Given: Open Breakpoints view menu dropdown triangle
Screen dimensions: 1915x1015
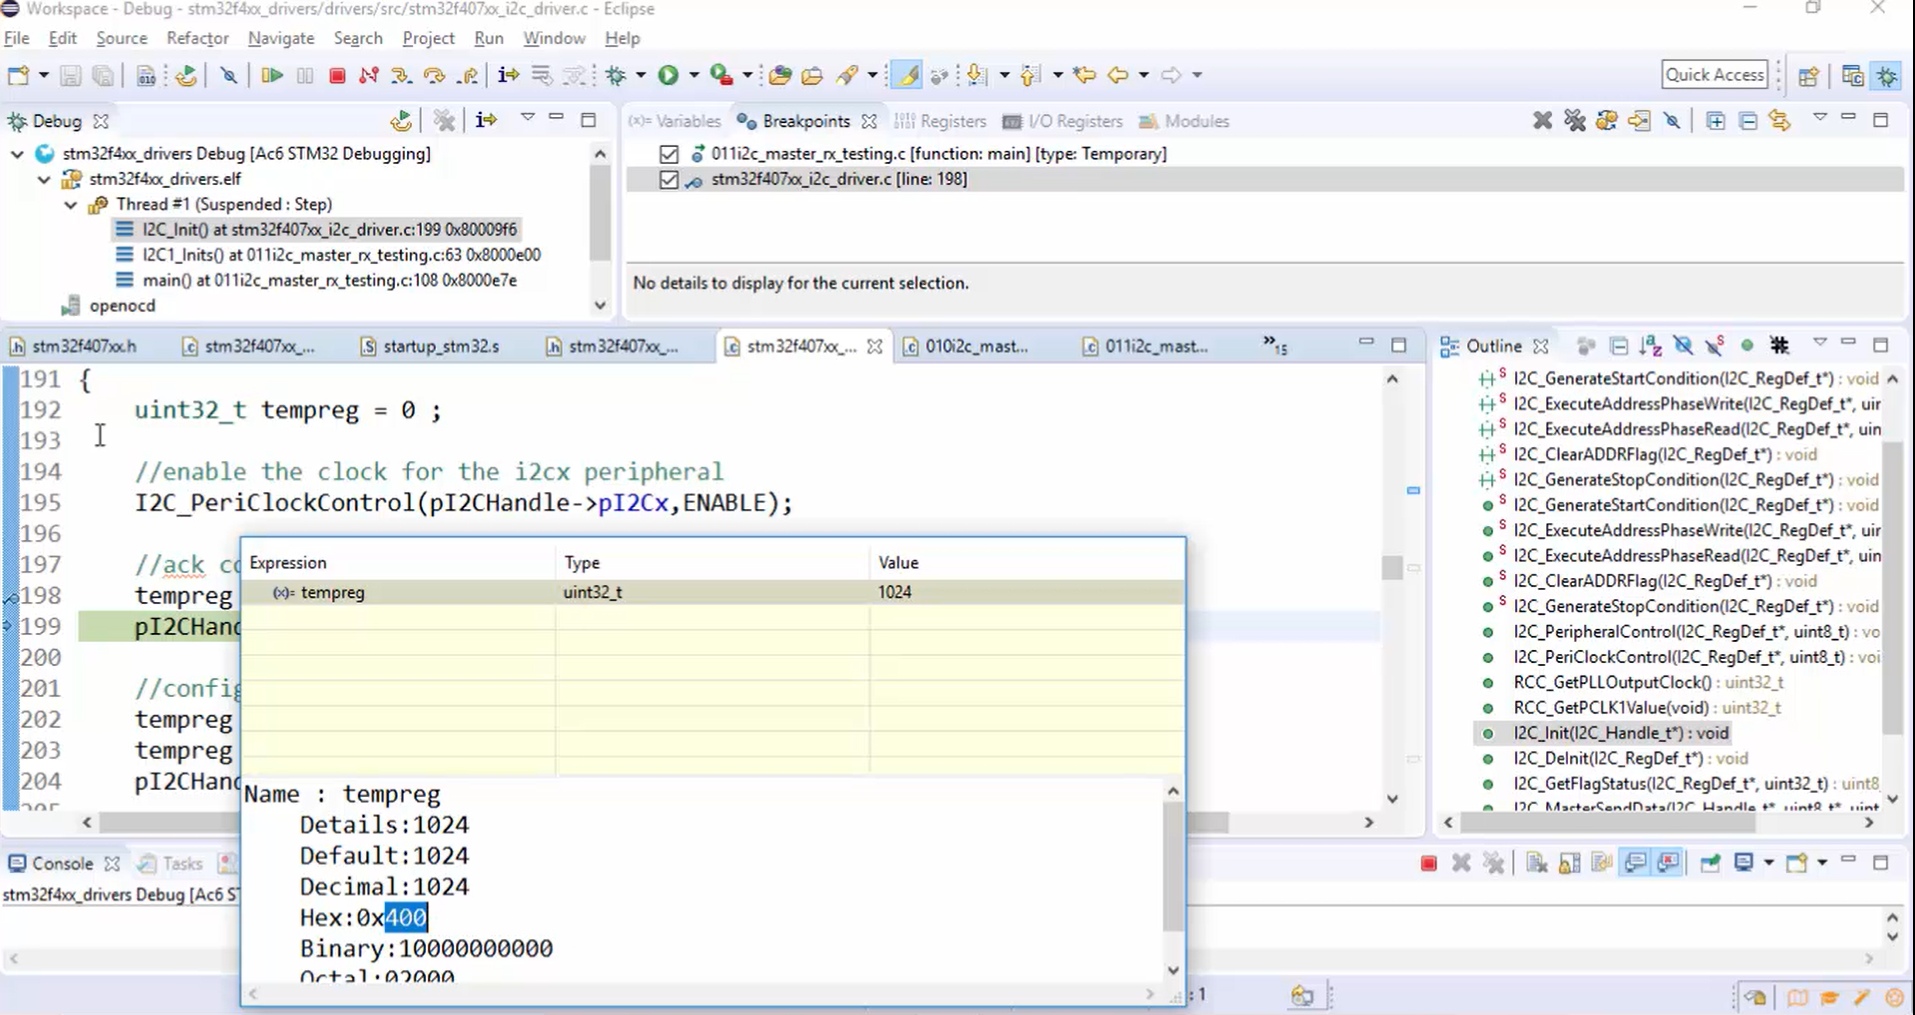Looking at the screenshot, I should (1820, 118).
